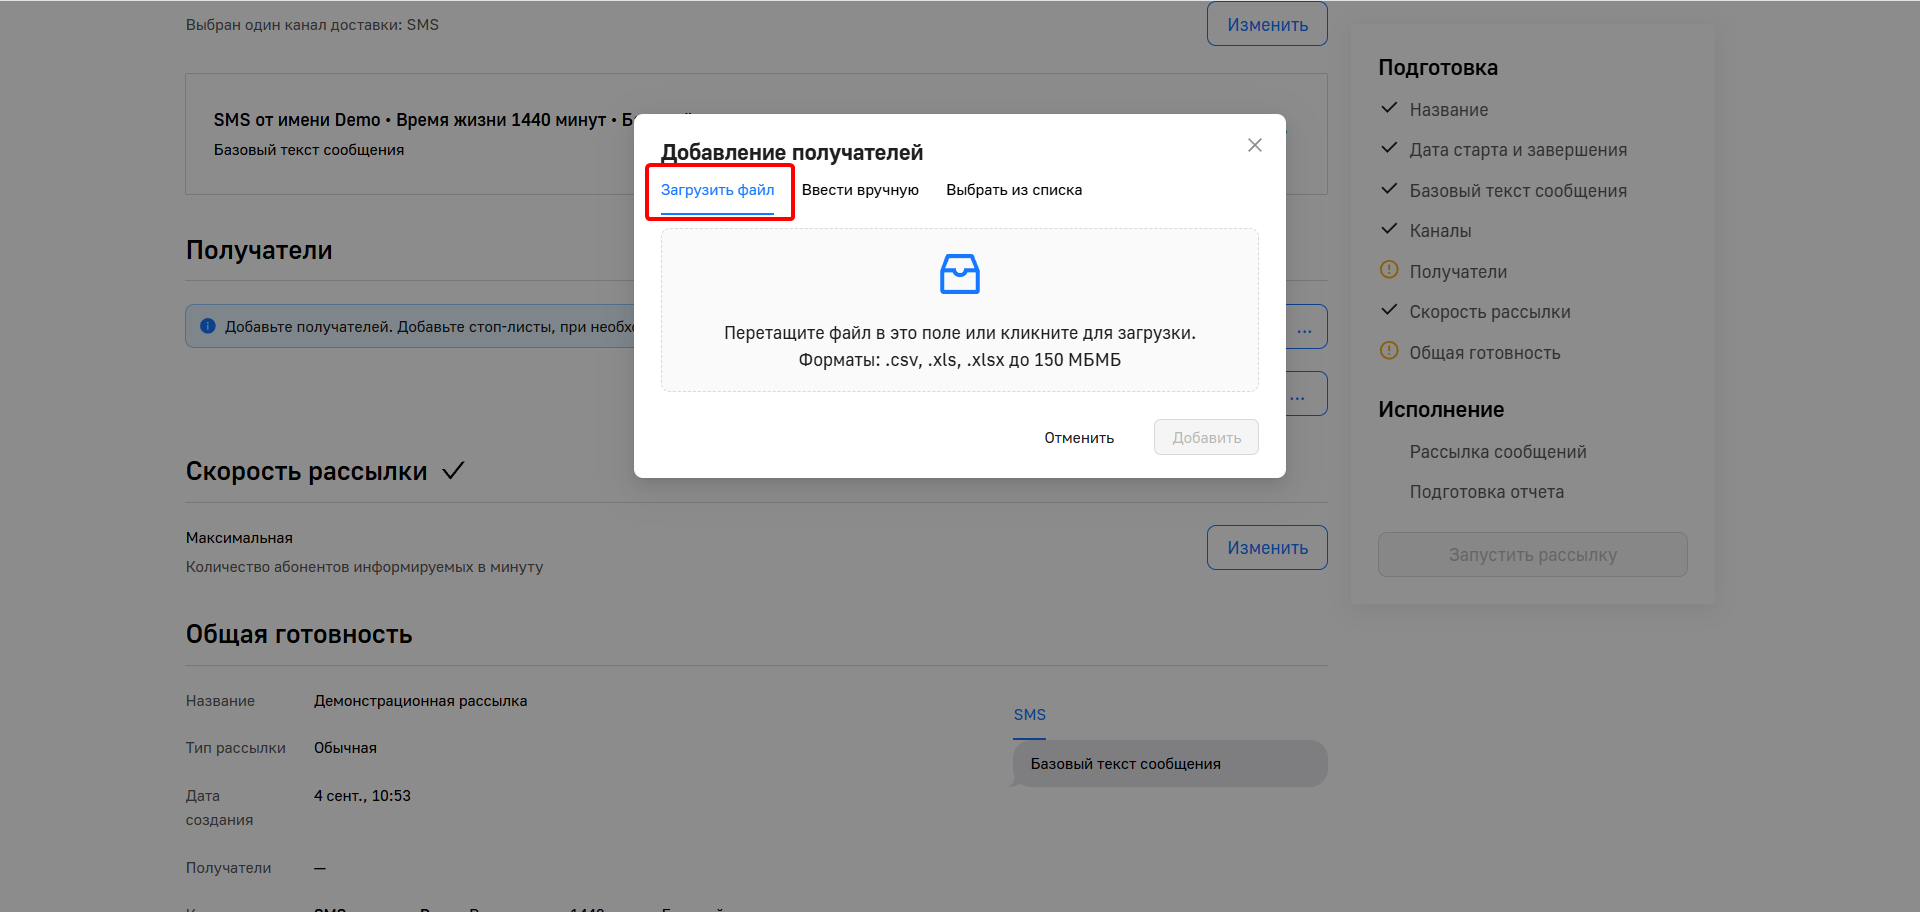Switch to the Ввести вручную tab
Image resolution: width=1920 pixels, height=912 pixels.
pyautogui.click(x=860, y=189)
